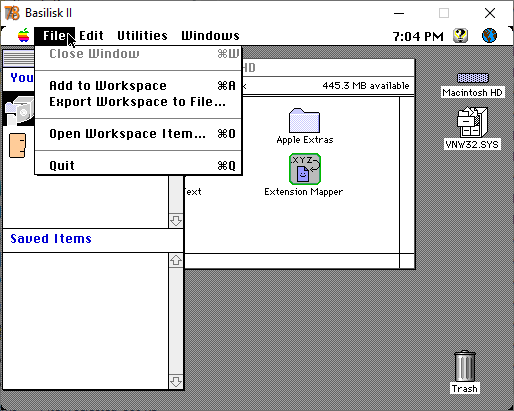
Task: Click the workspace cube icon in left panel
Action: (20, 110)
